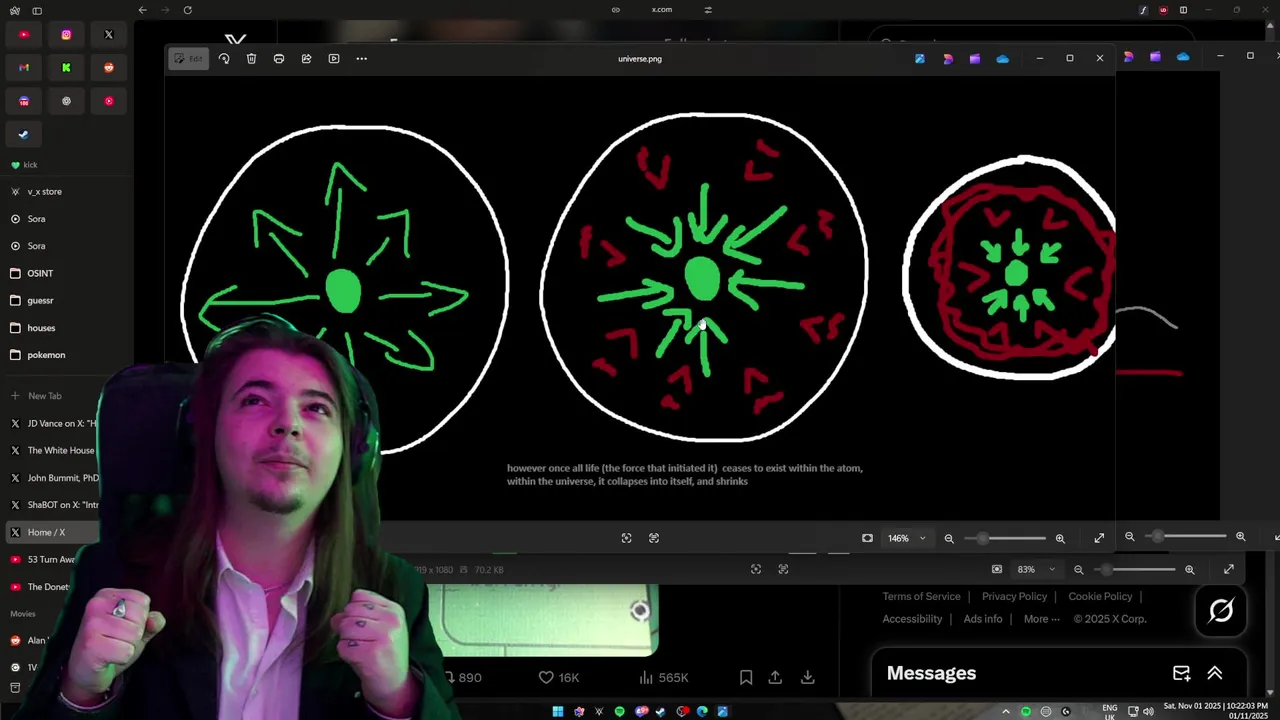Viewport: 1280px width, 720px height.
Task: Open the uBlock Origin extension
Action: point(1163,10)
